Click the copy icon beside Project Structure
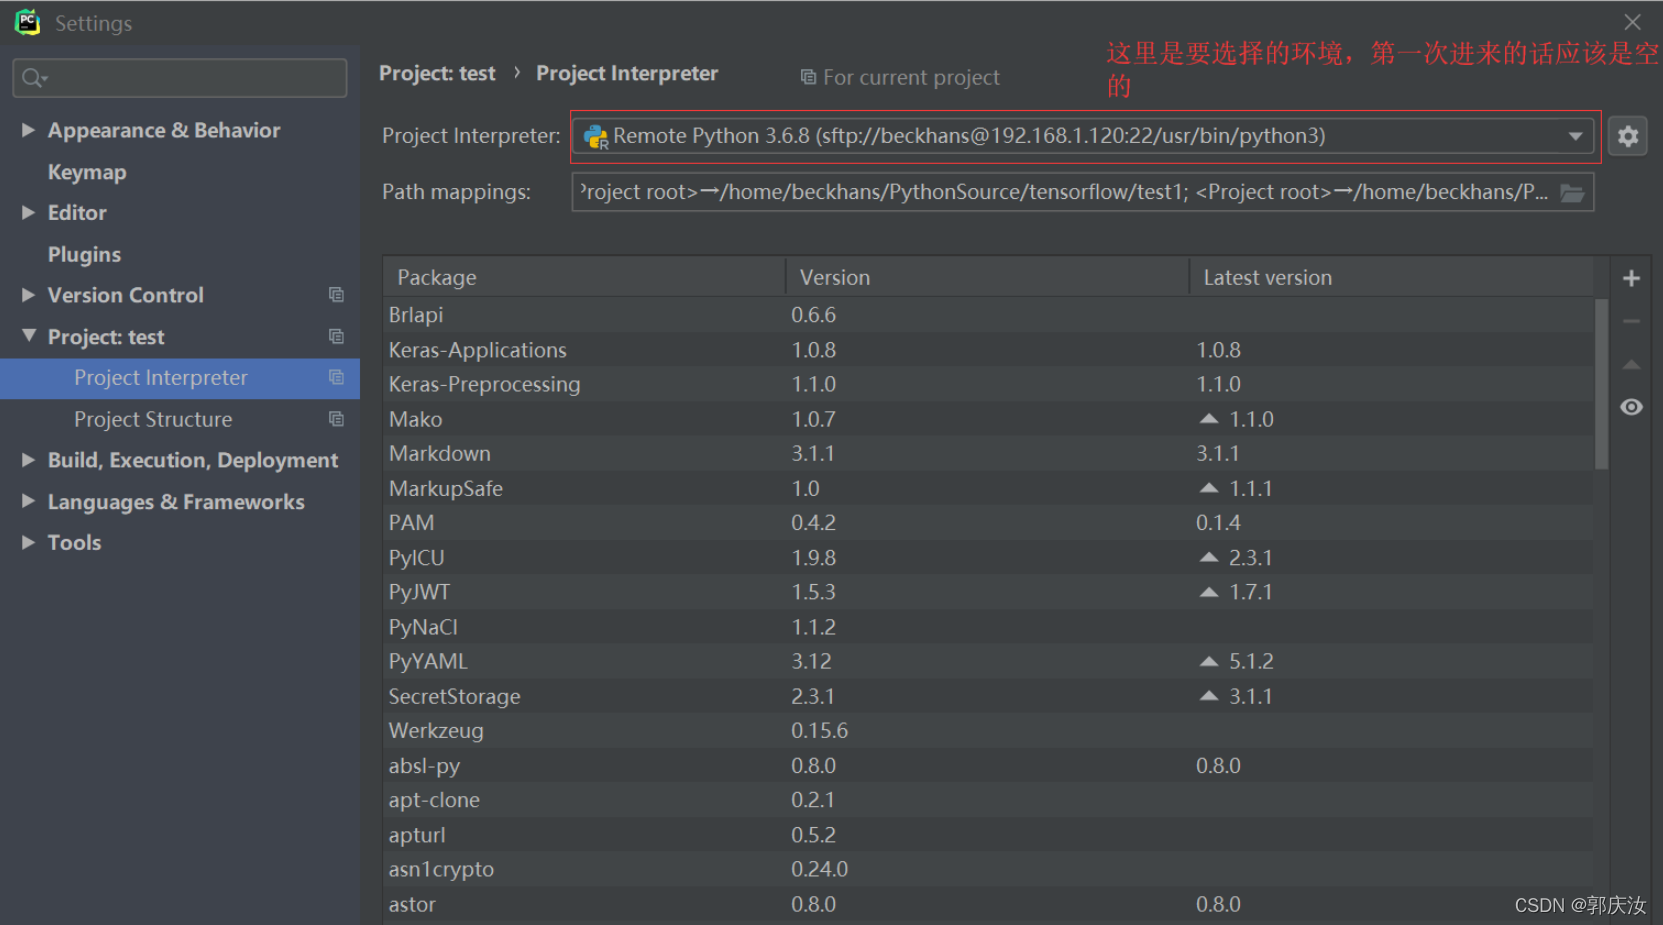This screenshot has height=925, width=1663. (x=336, y=419)
